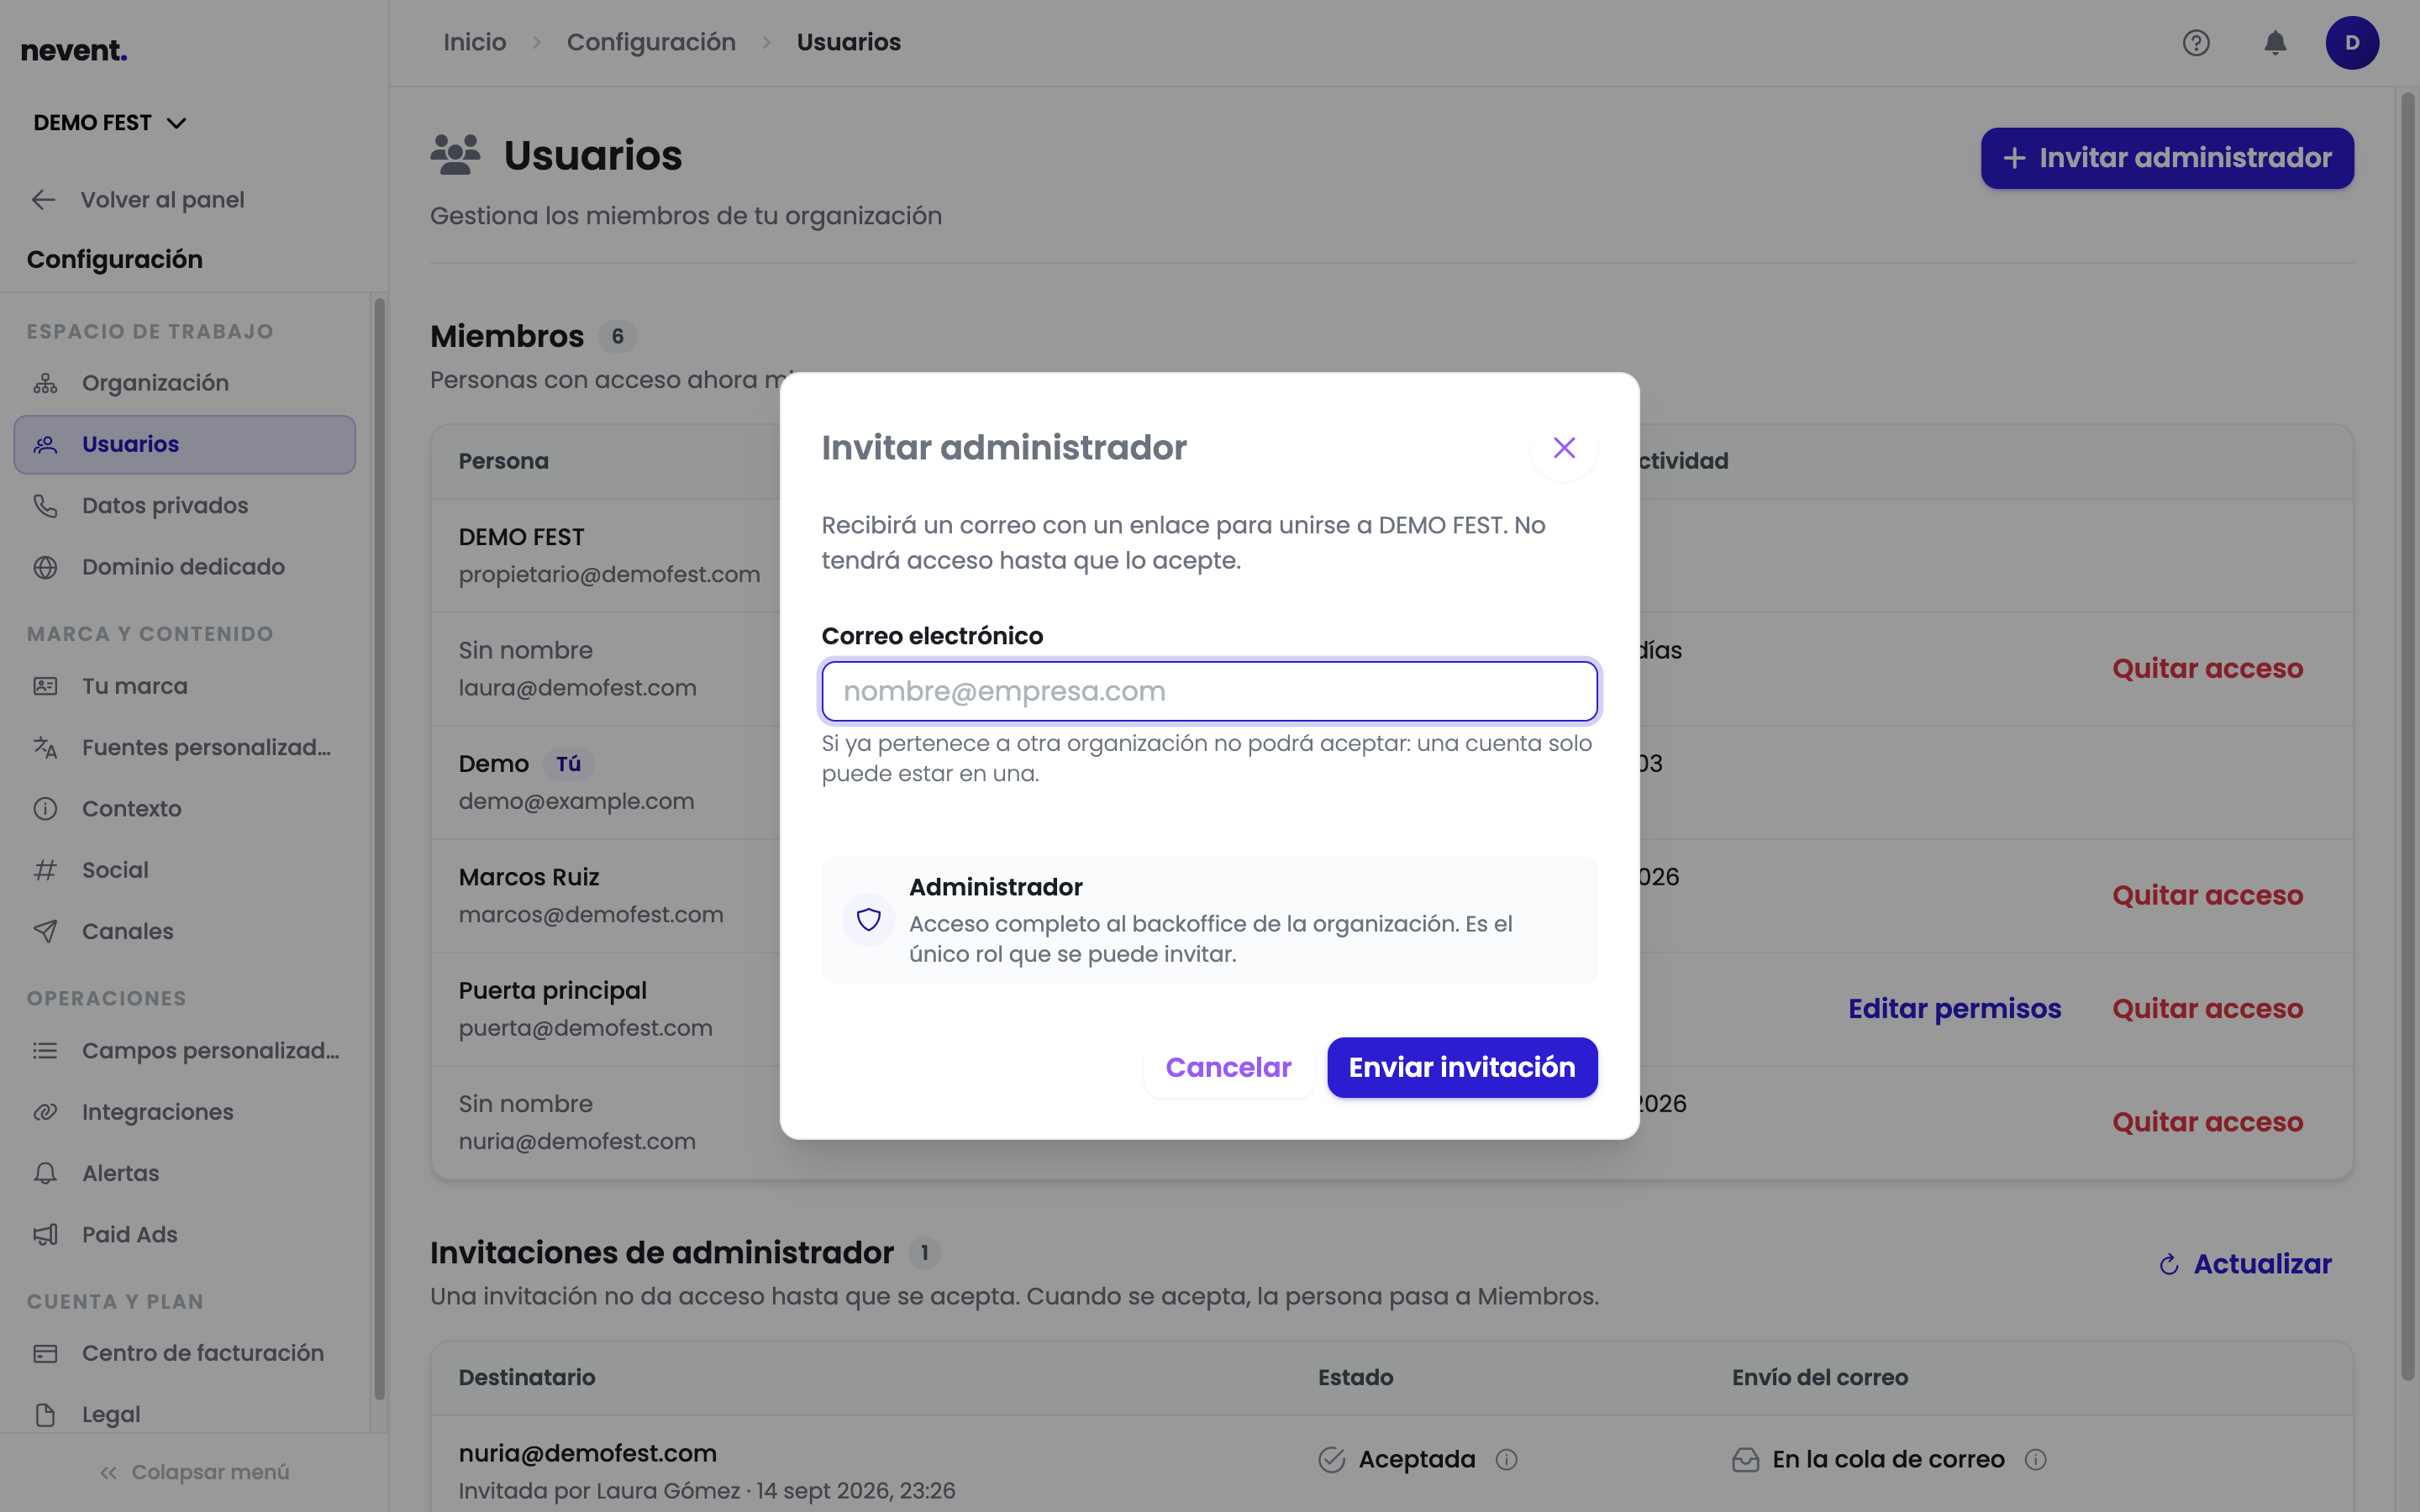Click the Legal document icon
Image resolution: width=2420 pixels, height=1512 pixels.
[45, 1415]
